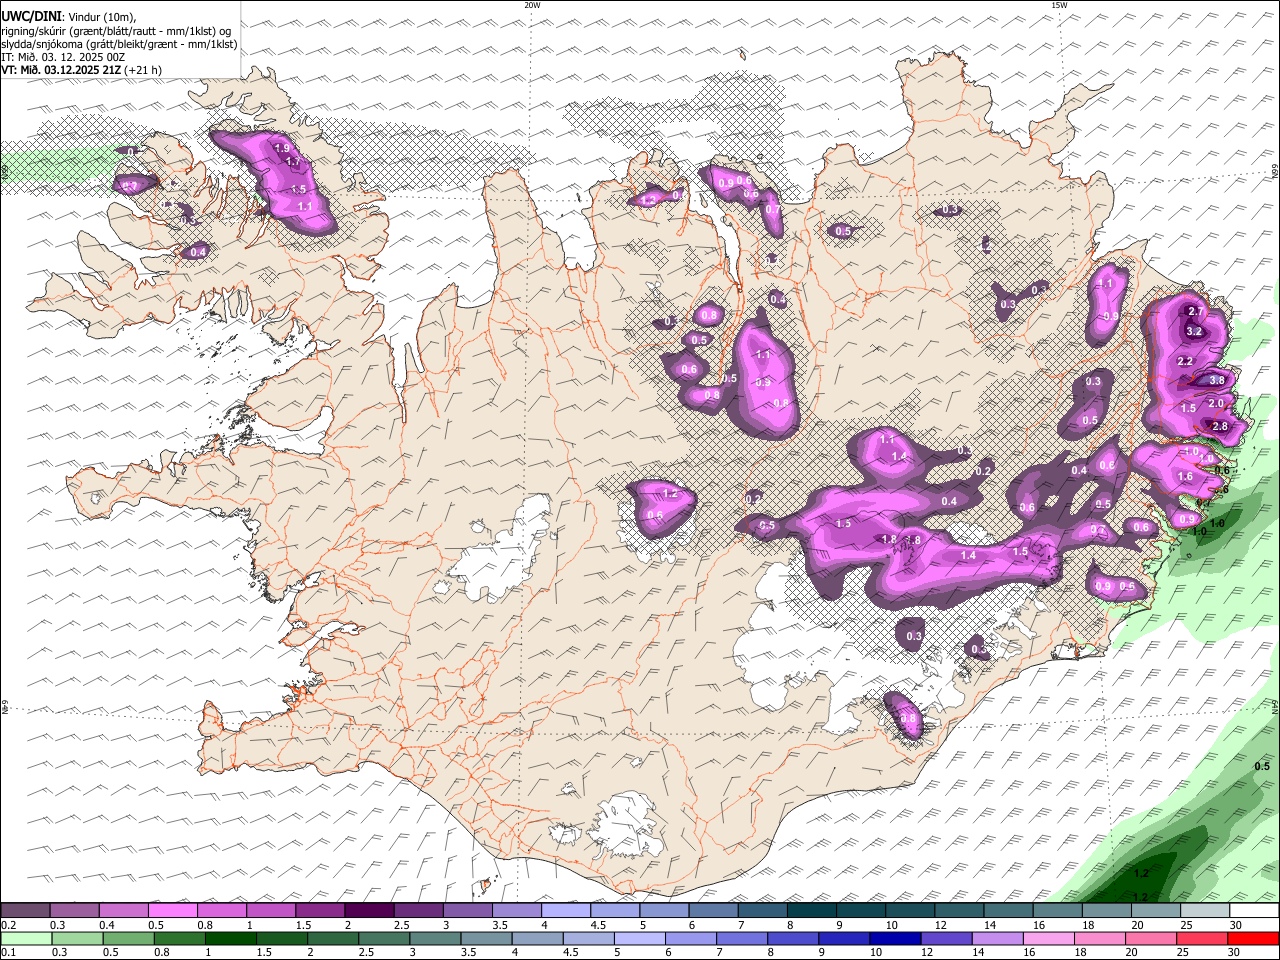Pick the bottom-row blue swatch above 7
Screen dimensions: 1280x960
[x=743, y=939]
